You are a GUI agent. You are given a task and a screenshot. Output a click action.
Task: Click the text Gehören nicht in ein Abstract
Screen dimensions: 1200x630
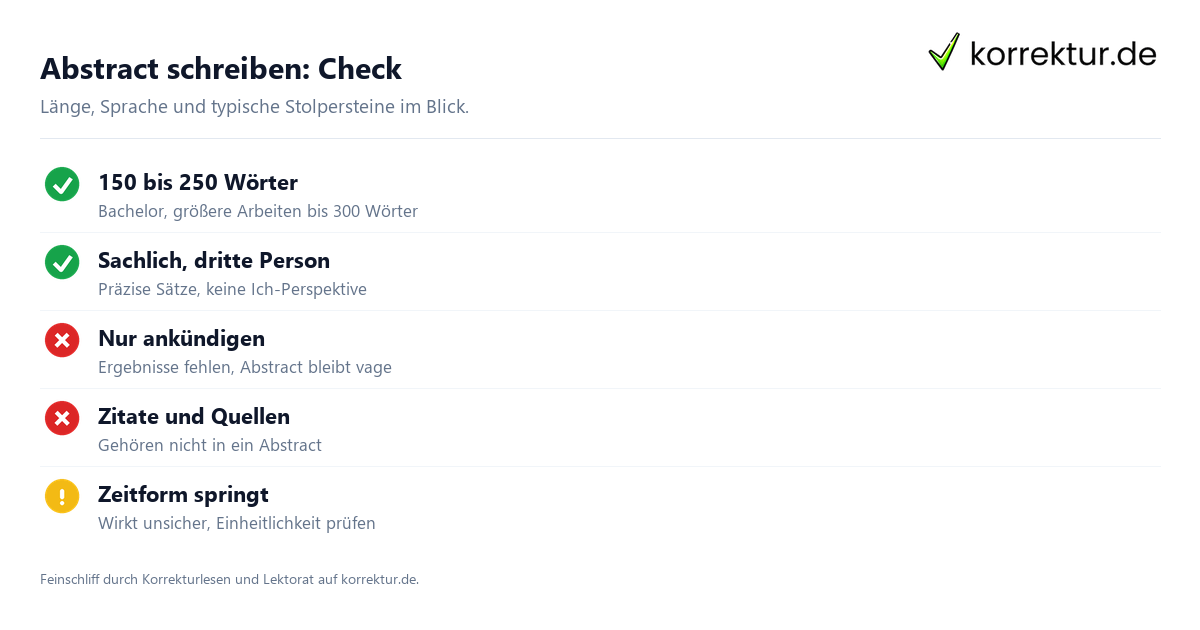pos(210,445)
